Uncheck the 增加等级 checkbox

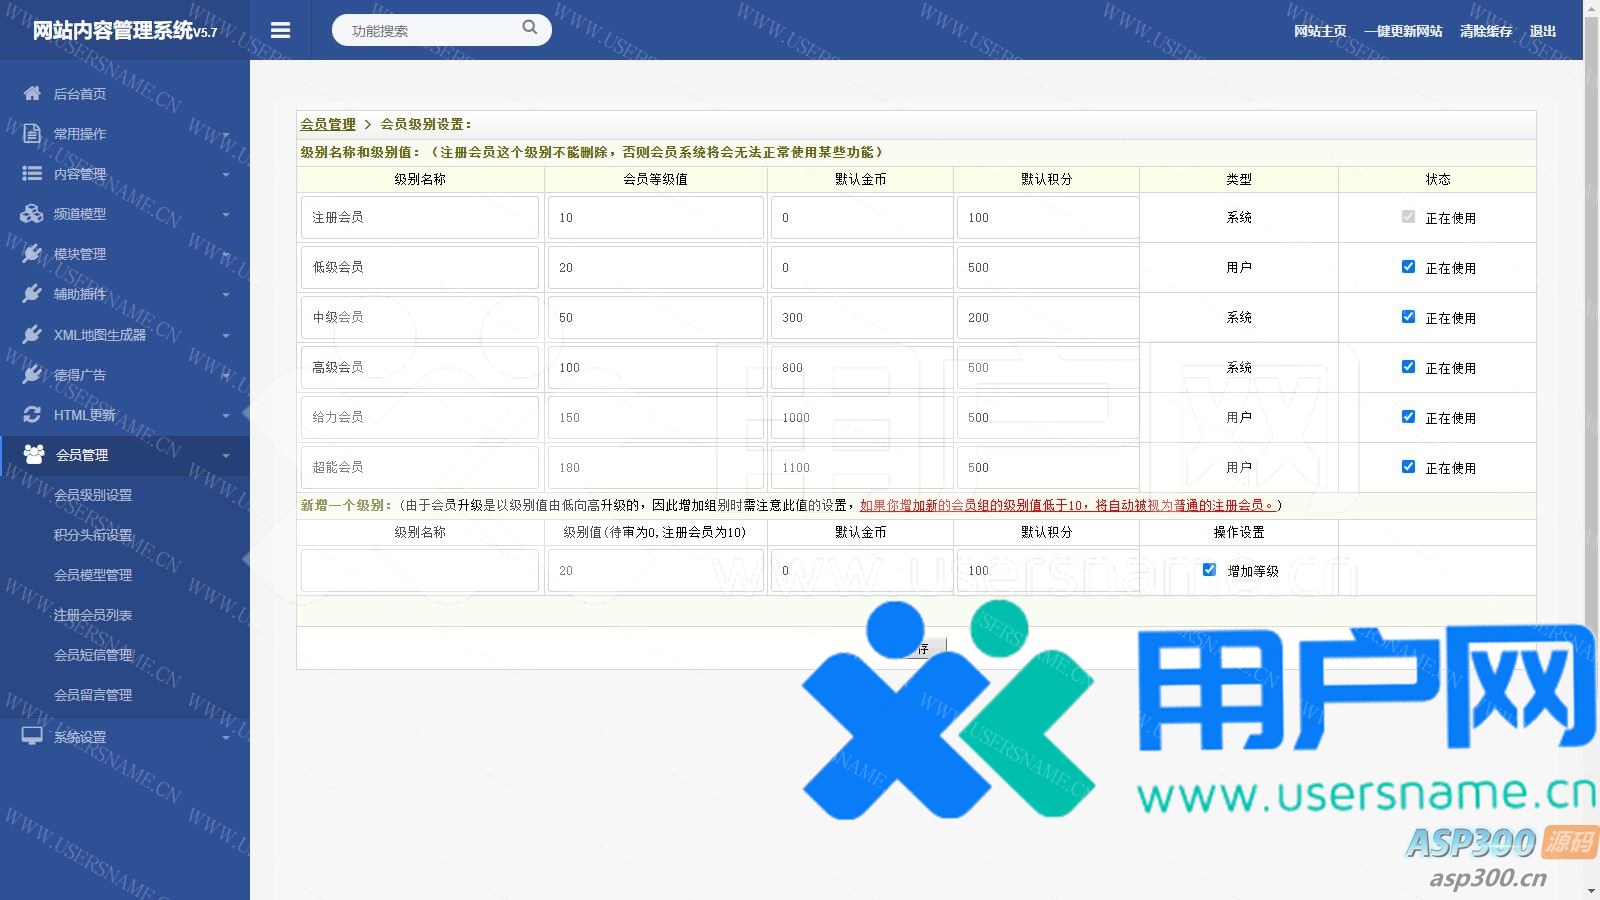[1209, 570]
